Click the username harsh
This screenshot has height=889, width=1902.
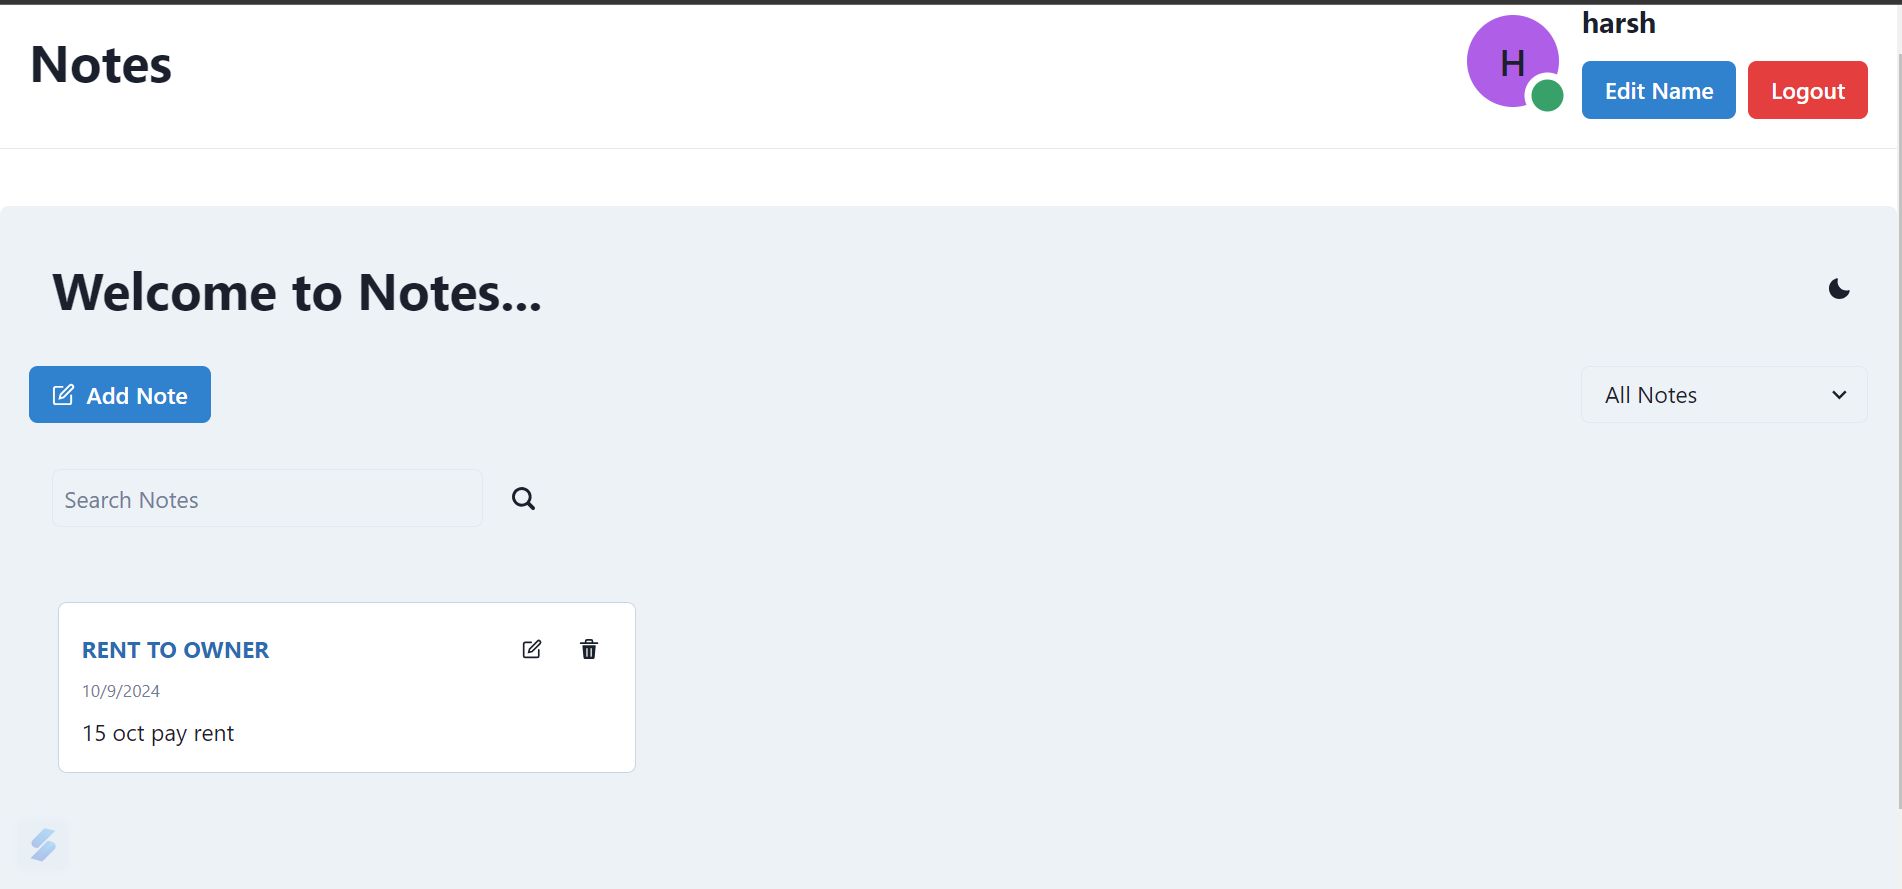click(1618, 23)
